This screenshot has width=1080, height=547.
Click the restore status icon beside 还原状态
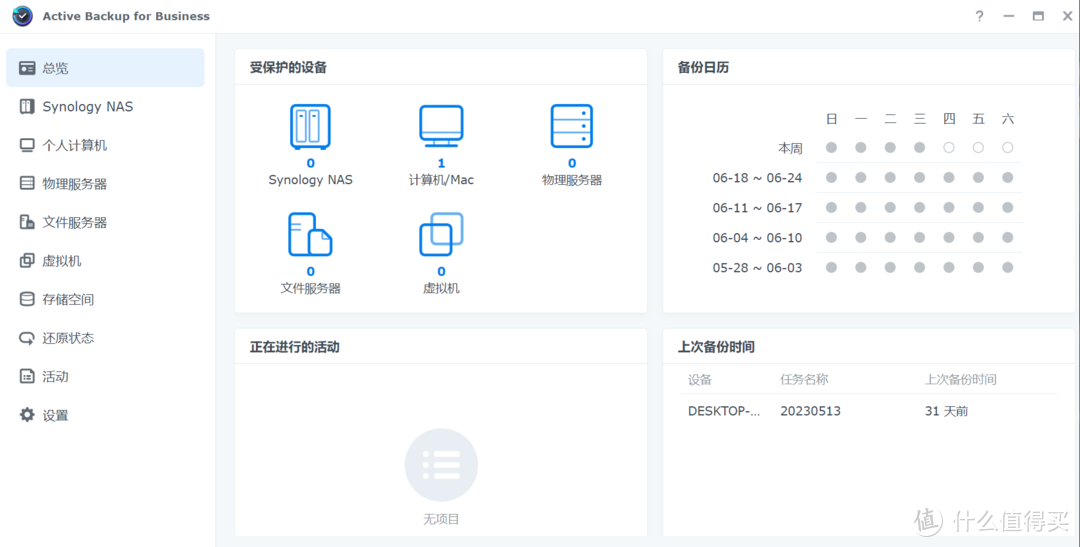[27, 338]
